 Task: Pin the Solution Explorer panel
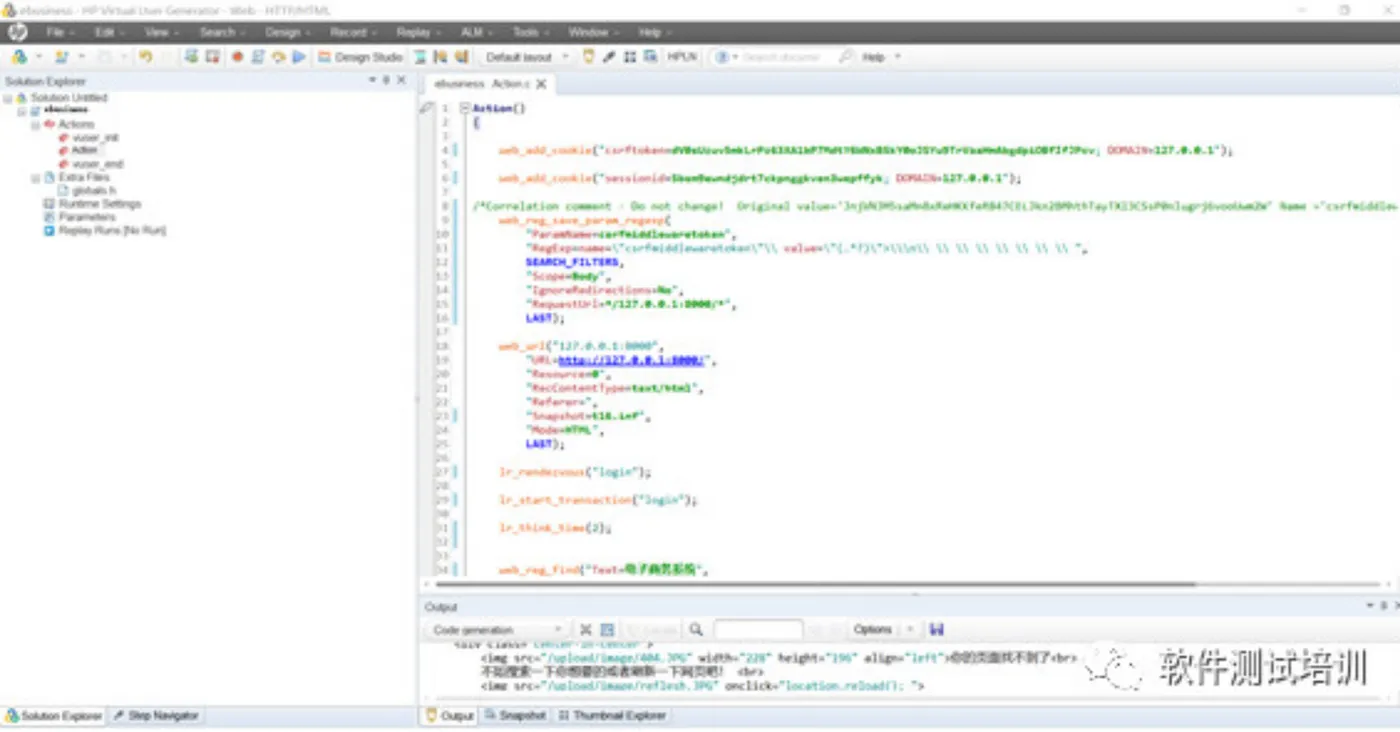point(387,81)
